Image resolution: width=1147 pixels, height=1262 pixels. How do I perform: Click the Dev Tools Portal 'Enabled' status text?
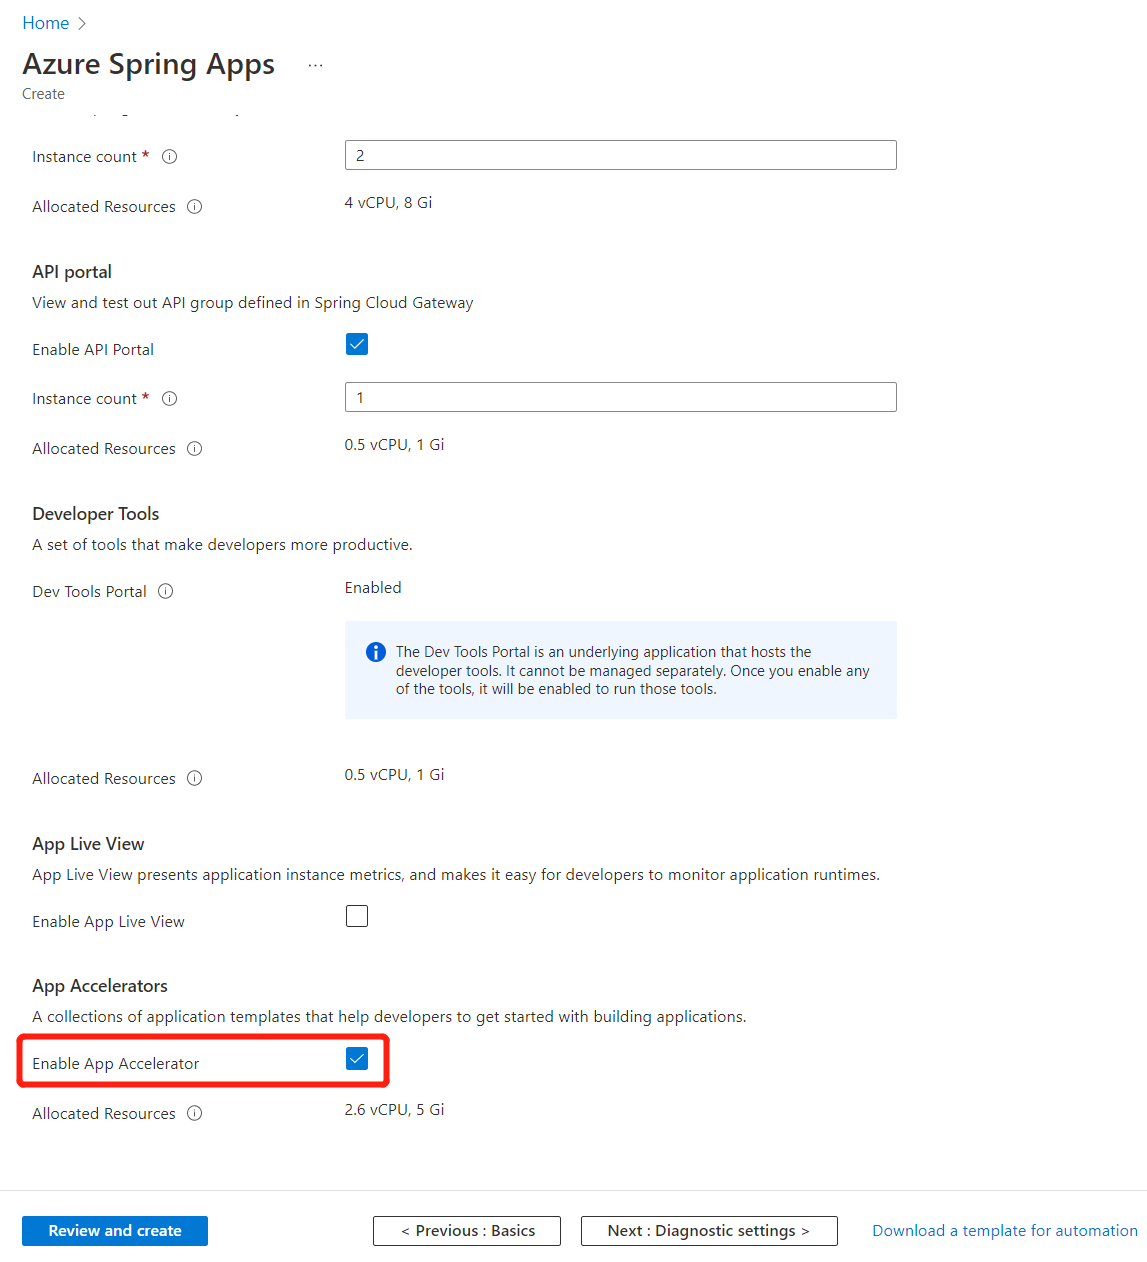(x=373, y=588)
